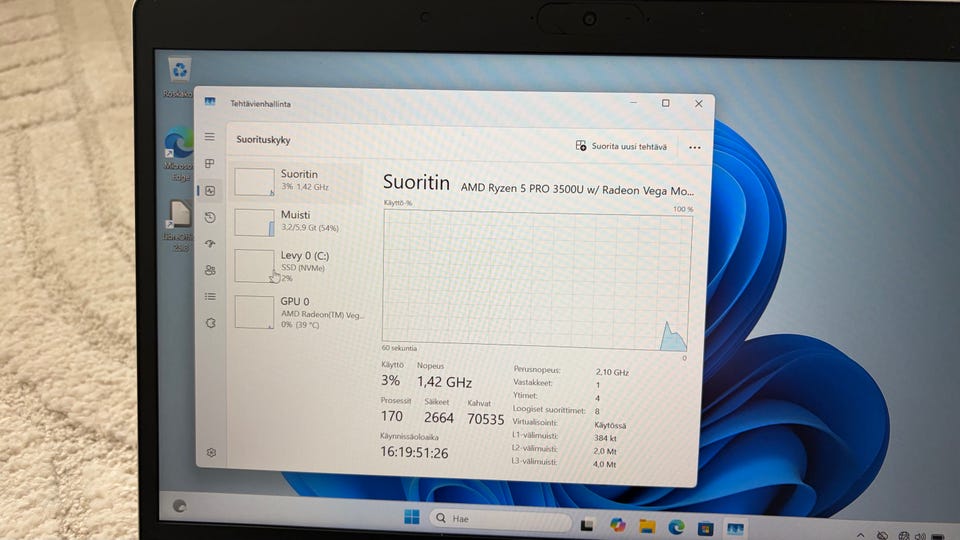960x540 pixels.
Task: Launch Copilot from the taskbar
Action: click(617, 525)
